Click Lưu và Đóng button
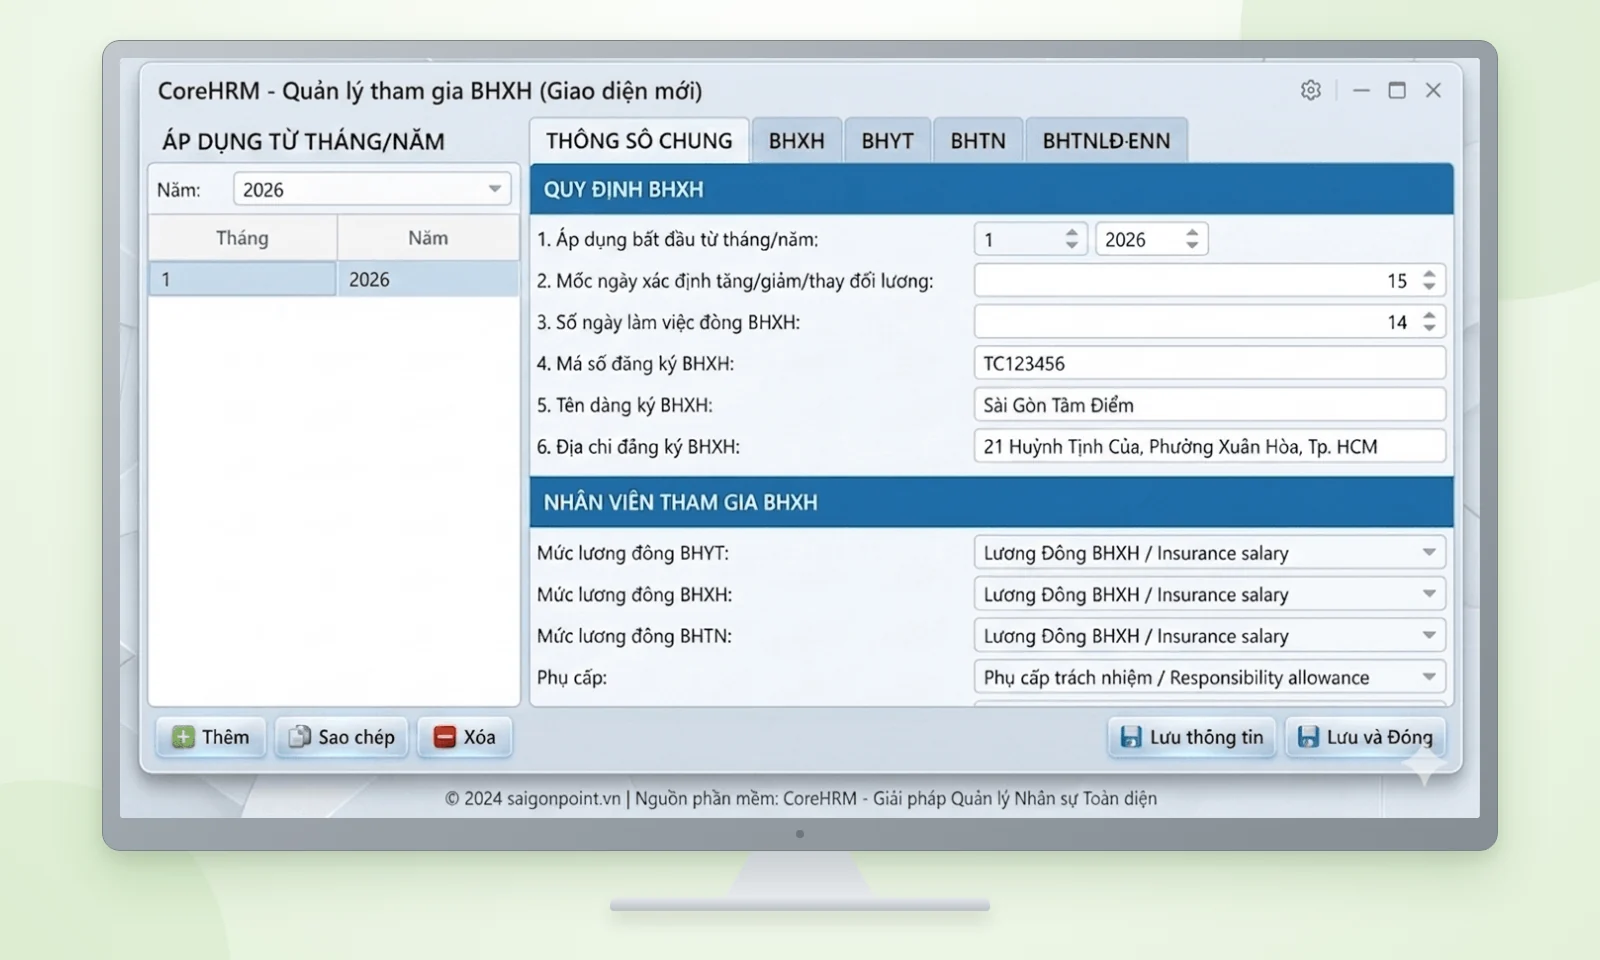1600x960 pixels. point(1365,737)
